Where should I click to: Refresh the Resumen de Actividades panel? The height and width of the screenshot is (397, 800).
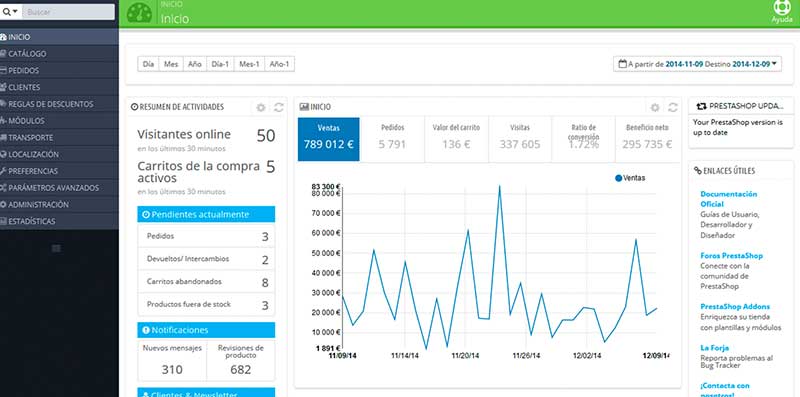click(279, 107)
